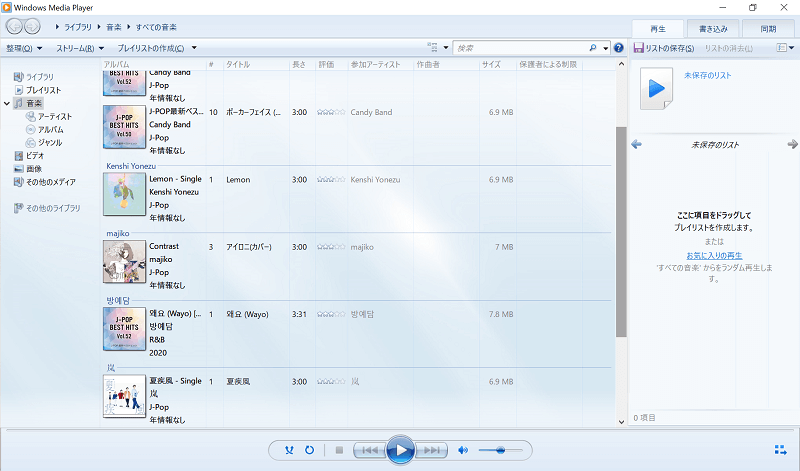The height and width of the screenshot is (471, 800).
Task: Open the search options dropdown arrow
Action: coord(606,48)
